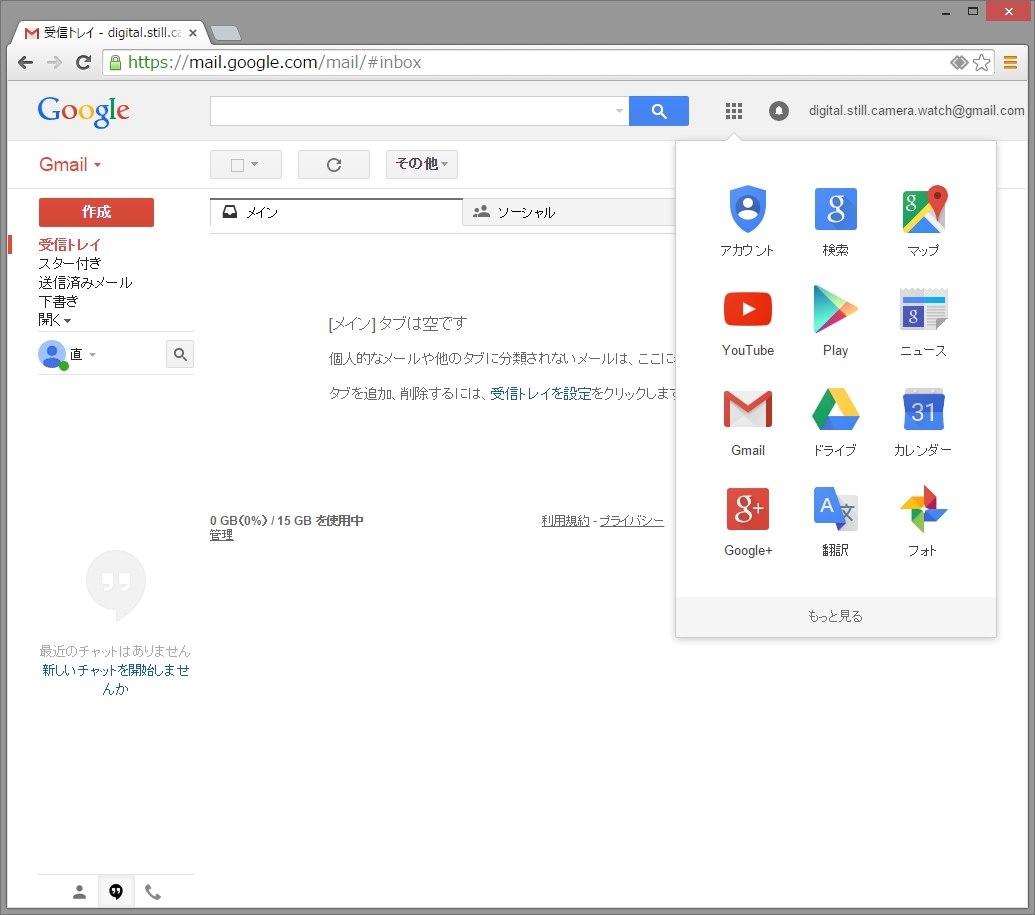This screenshot has width=1035, height=915.
Task: Open the account email address menu
Action: point(916,111)
